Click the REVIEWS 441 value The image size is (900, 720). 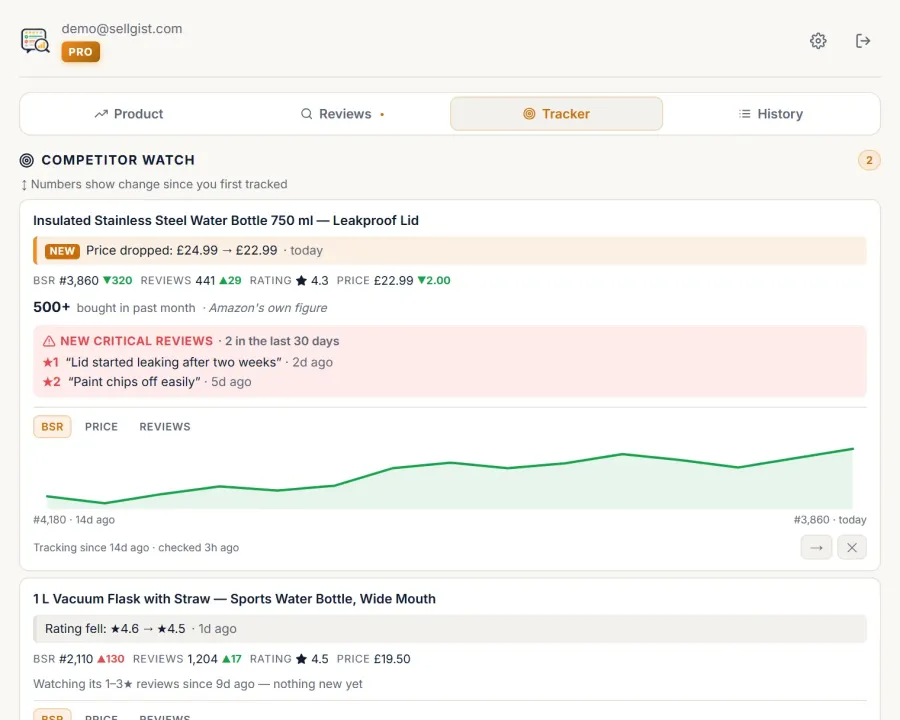point(205,281)
